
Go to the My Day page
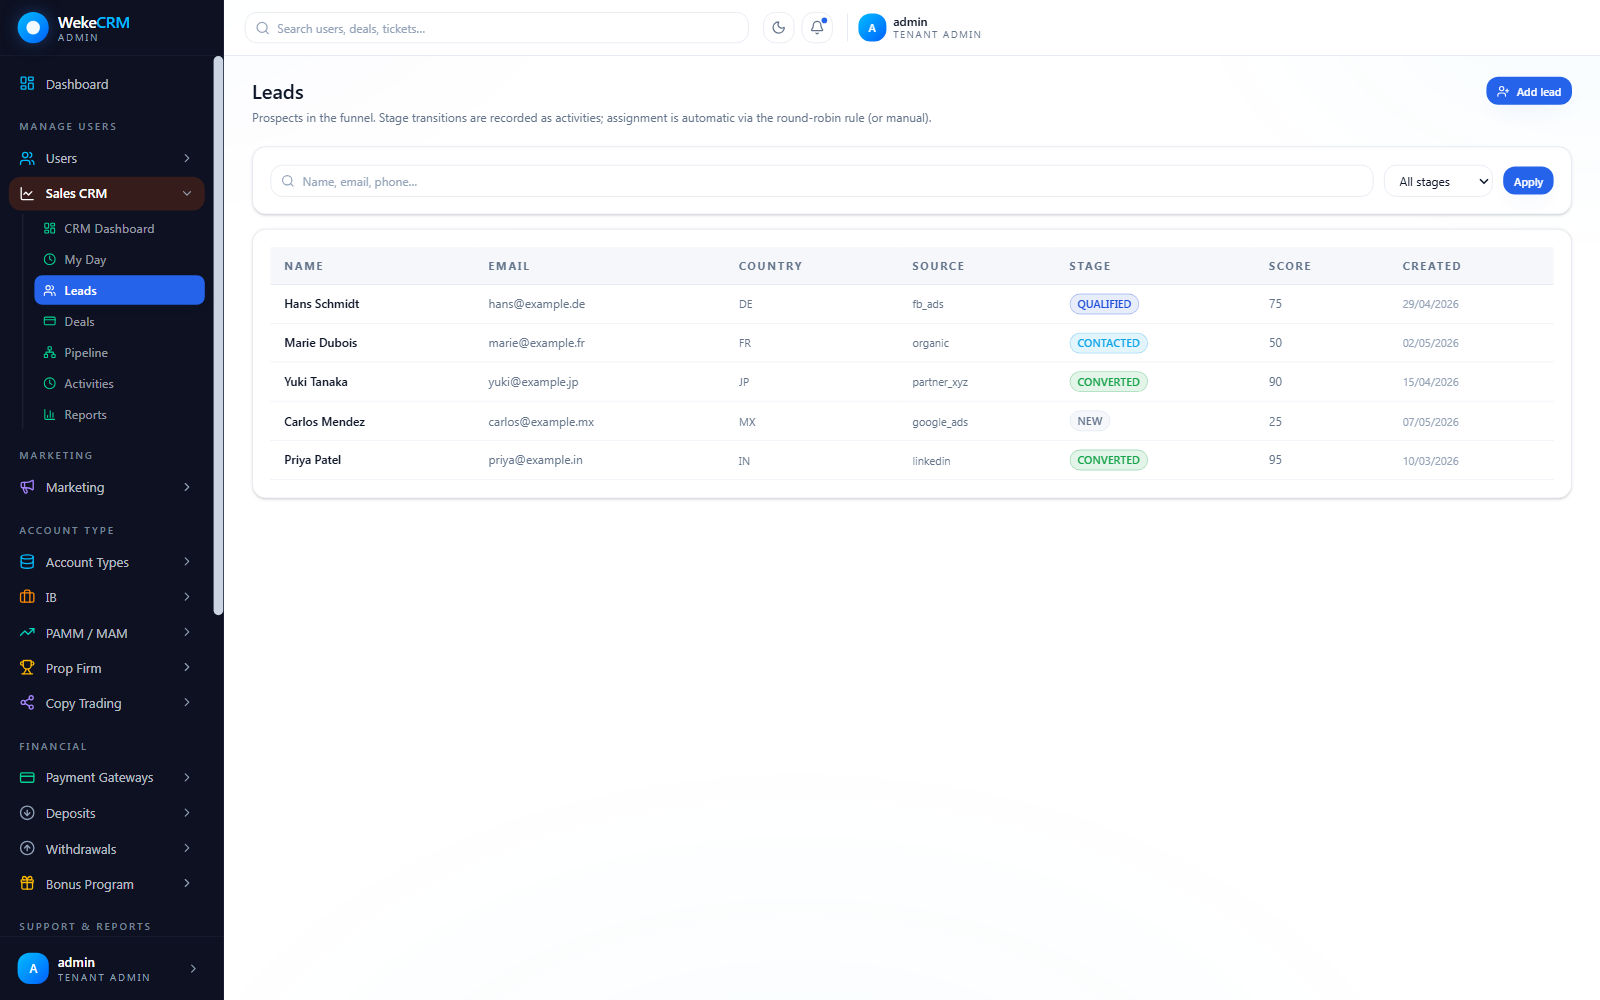pos(119,260)
